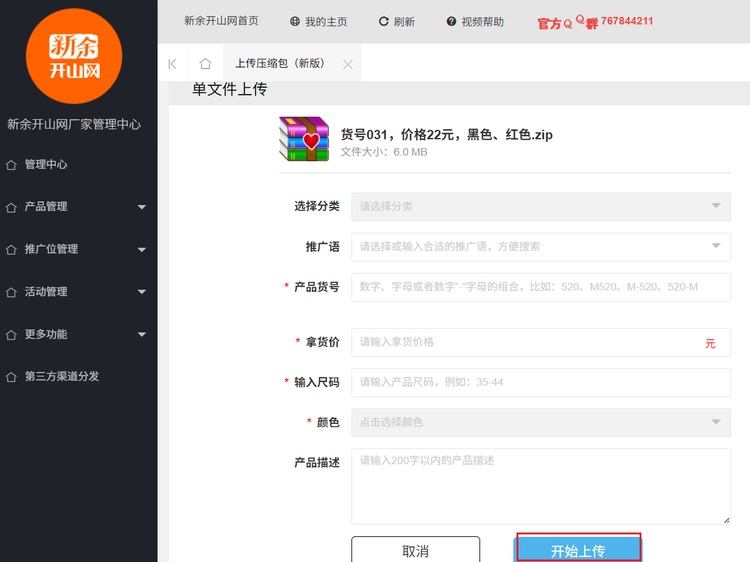
Task: Expand 推广位管理 sidebar menu
Action: [78, 249]
